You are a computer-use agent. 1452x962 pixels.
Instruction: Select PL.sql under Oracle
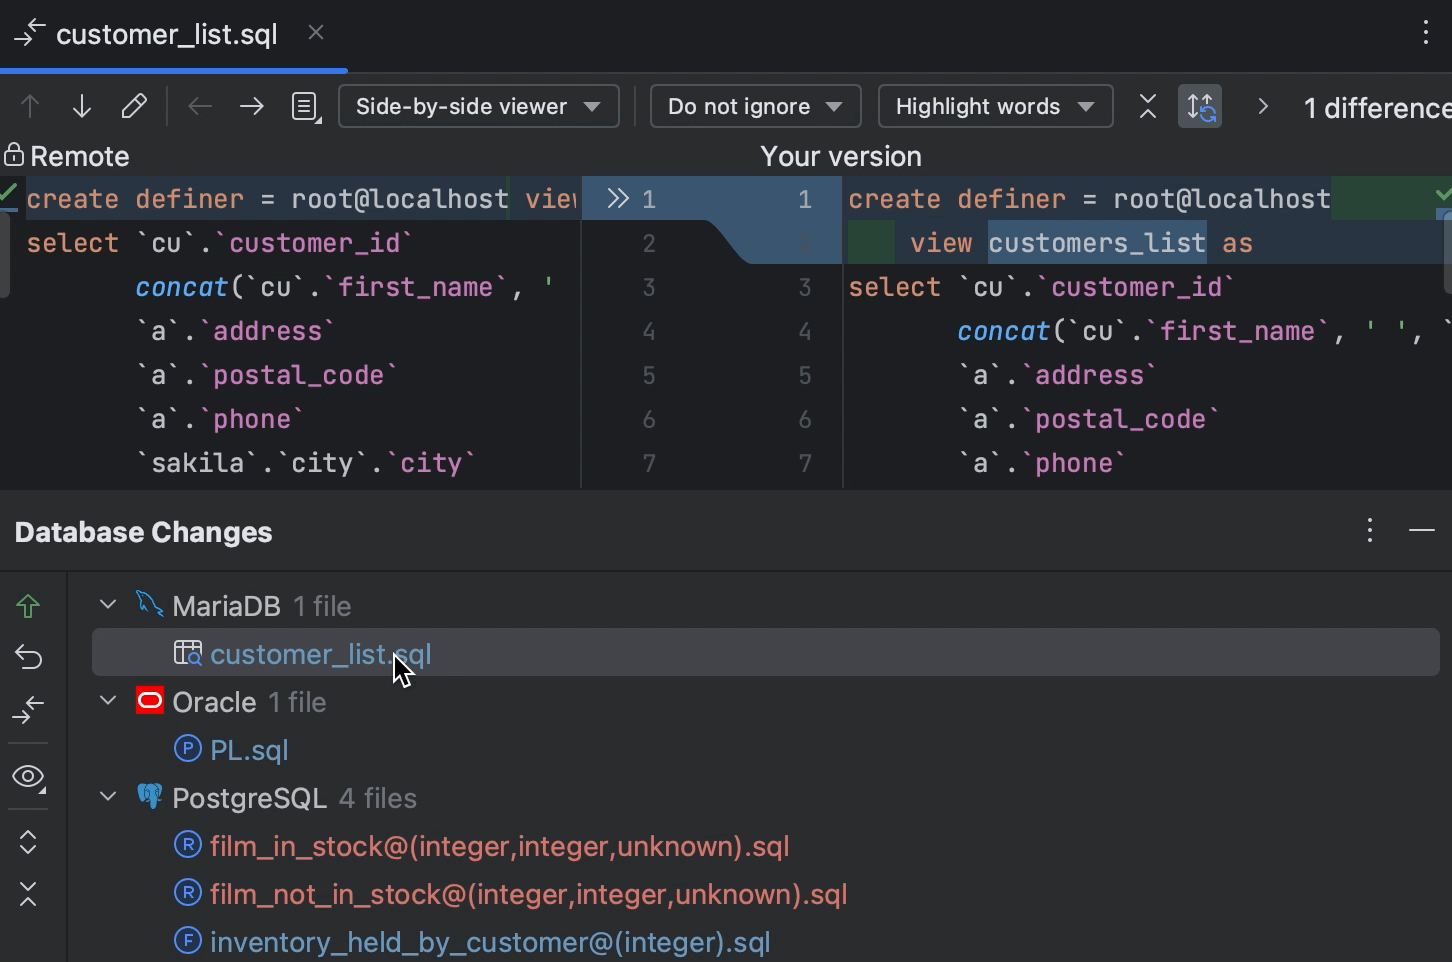coord(248,749)
